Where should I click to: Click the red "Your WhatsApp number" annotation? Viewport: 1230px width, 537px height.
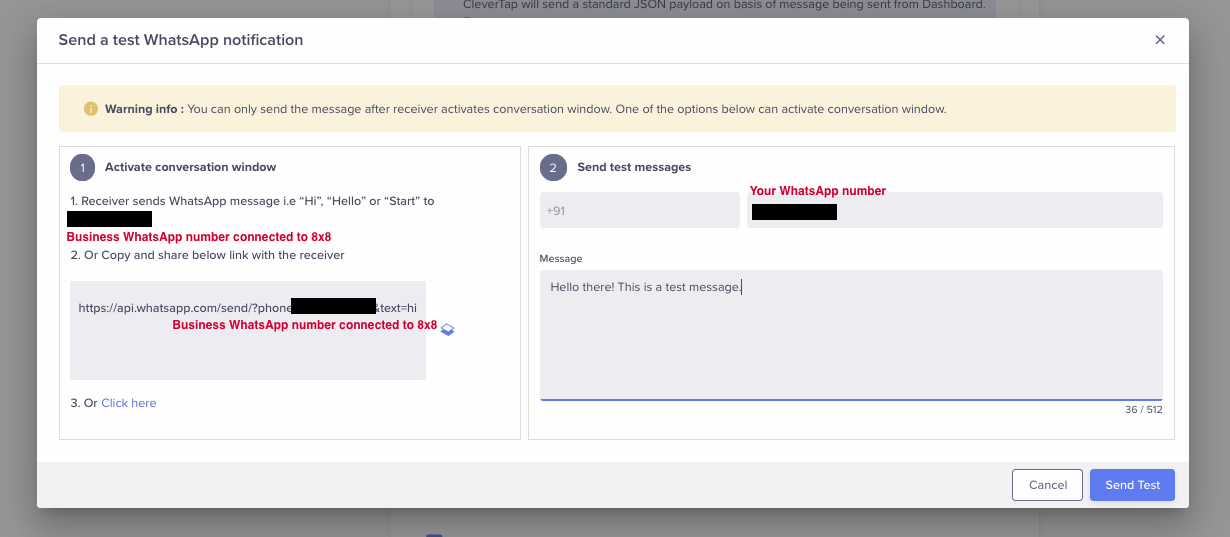(x=817, y=191)
